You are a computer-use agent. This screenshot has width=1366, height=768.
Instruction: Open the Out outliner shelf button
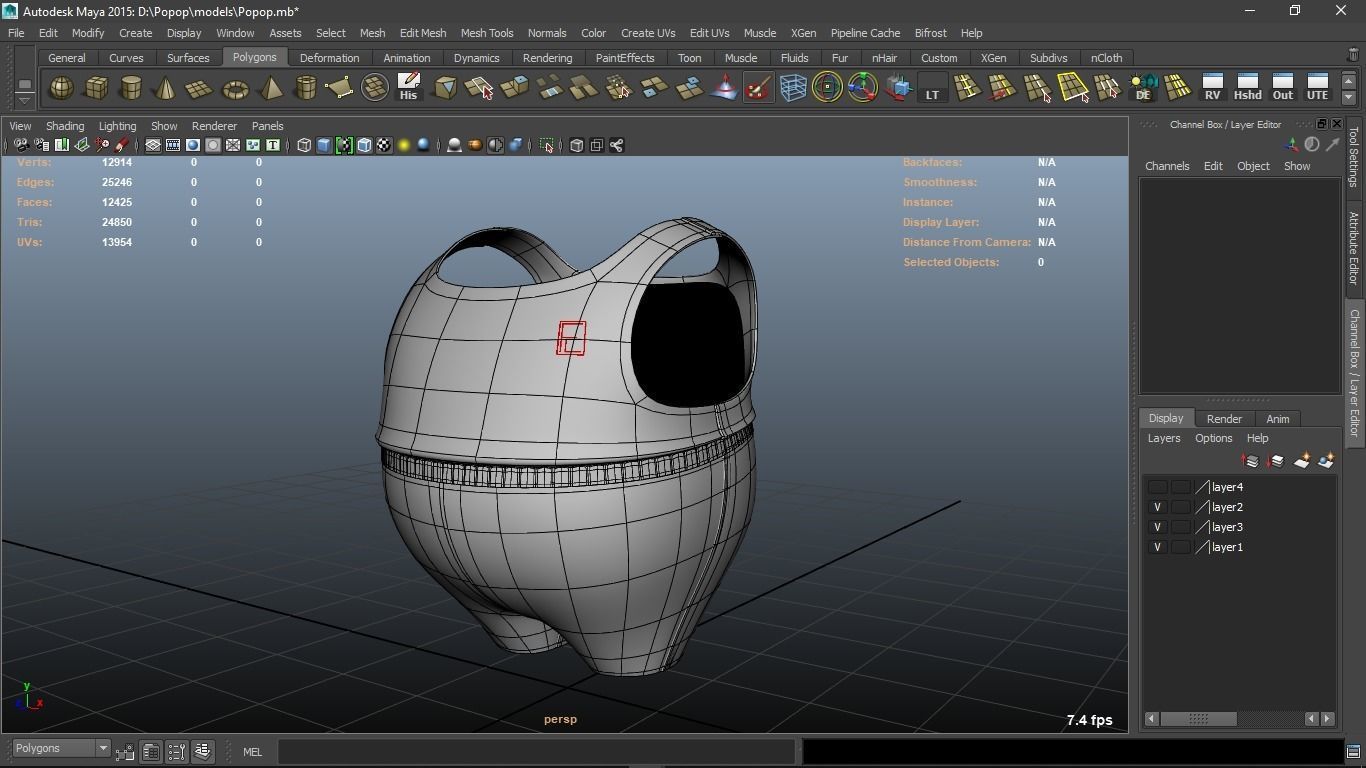[x=1282, y=88]
